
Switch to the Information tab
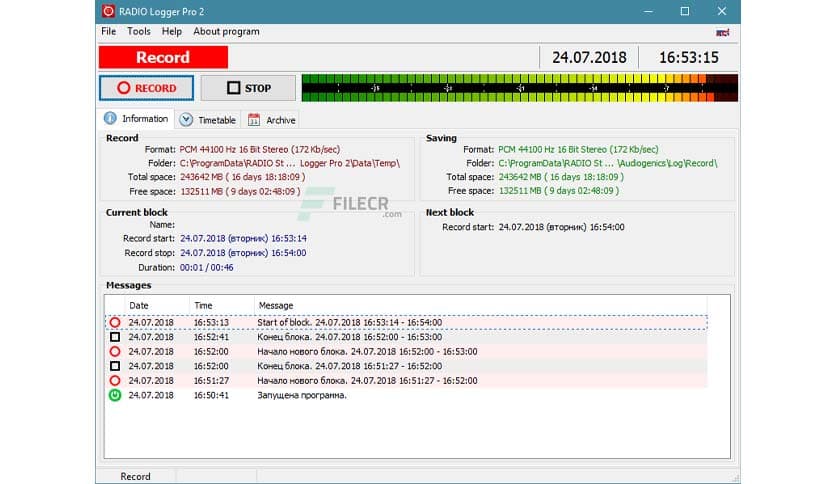pos(136,119)
